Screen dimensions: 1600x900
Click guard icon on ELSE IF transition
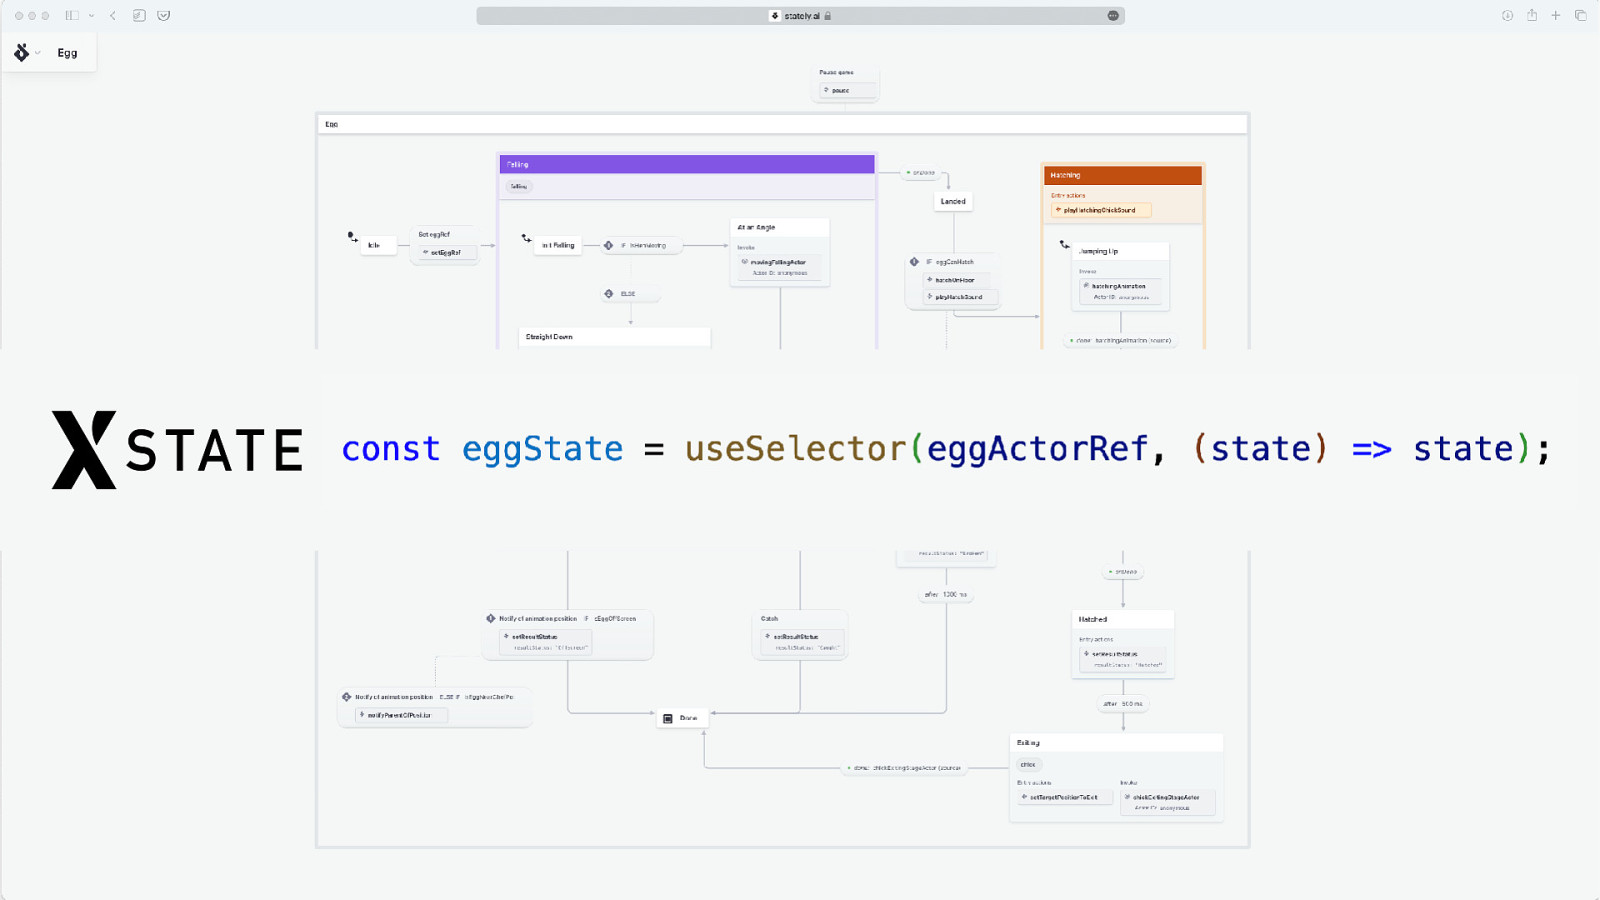[x=347, y=697]
